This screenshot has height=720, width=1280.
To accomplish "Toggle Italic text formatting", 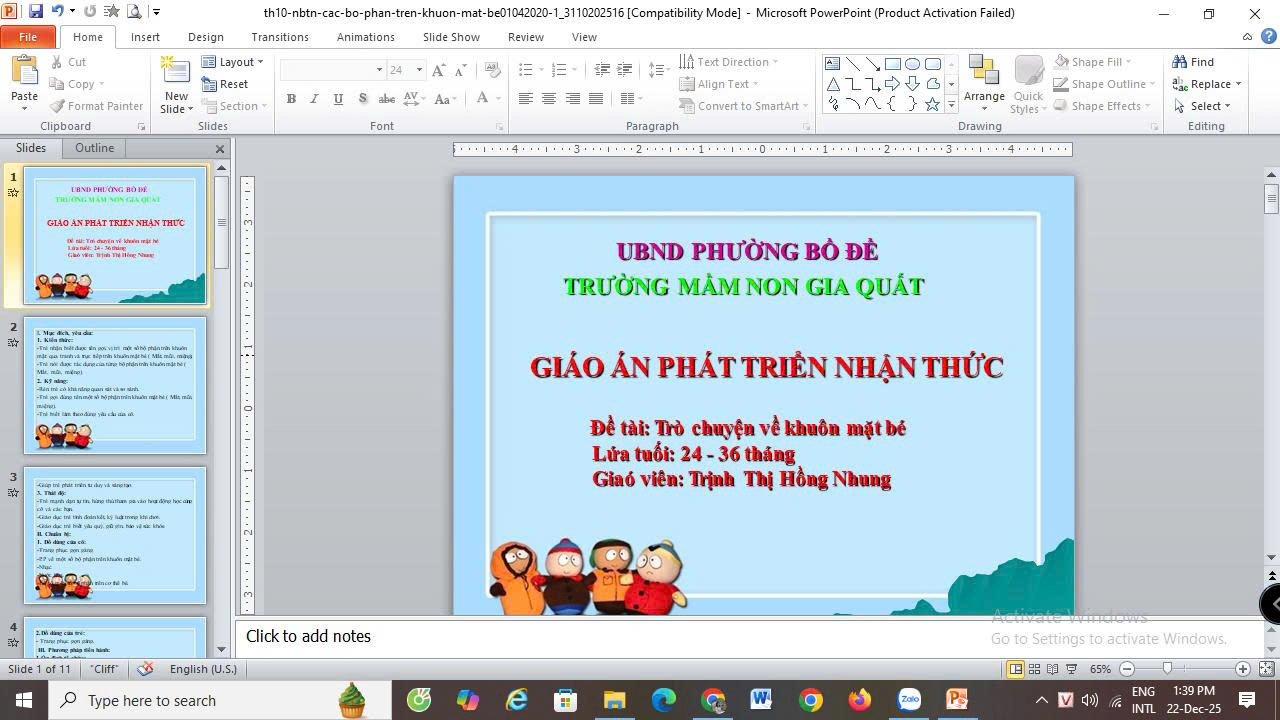I will pos(314,99).
